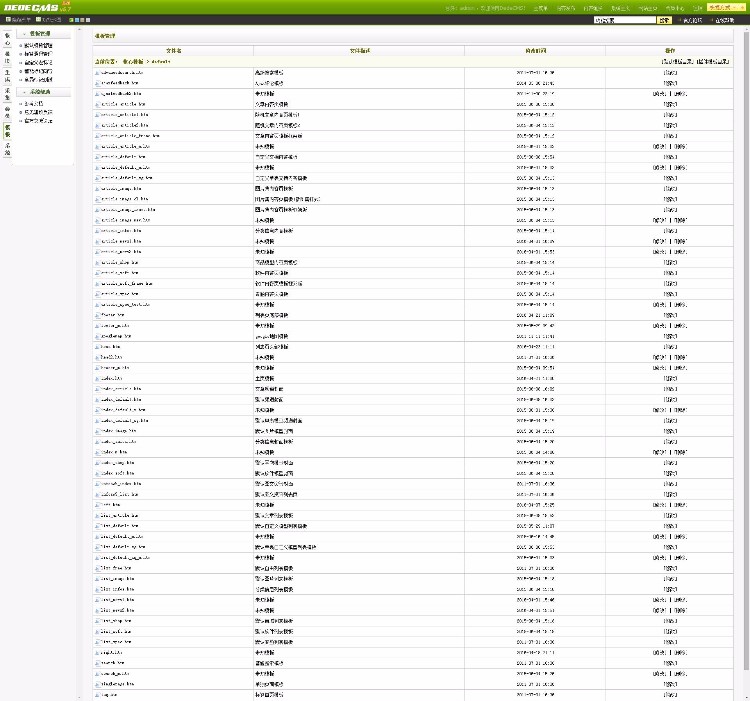The height and width of the screenshot is (701, 750).
Task: Switch to the 生成 vertical side tab
Action: point(7,76)
